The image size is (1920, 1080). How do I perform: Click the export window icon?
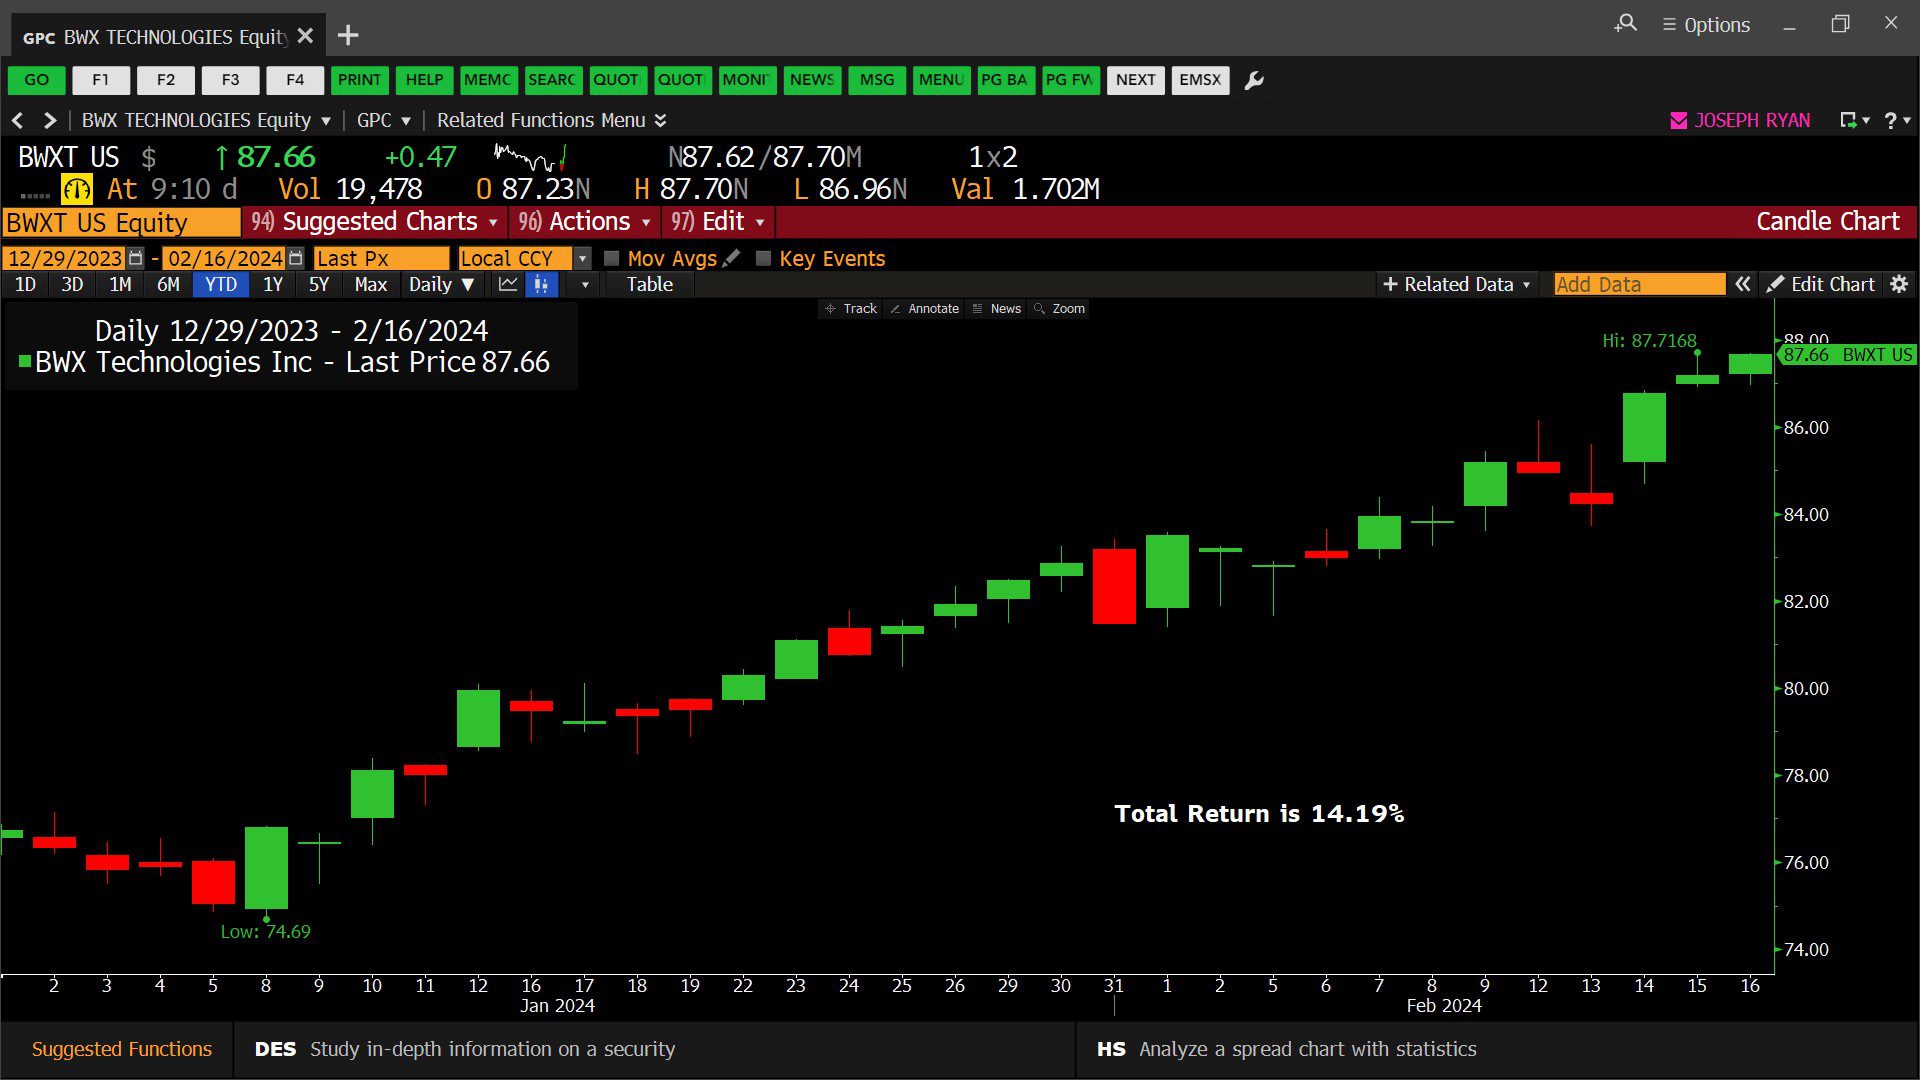pos(1849,120)
